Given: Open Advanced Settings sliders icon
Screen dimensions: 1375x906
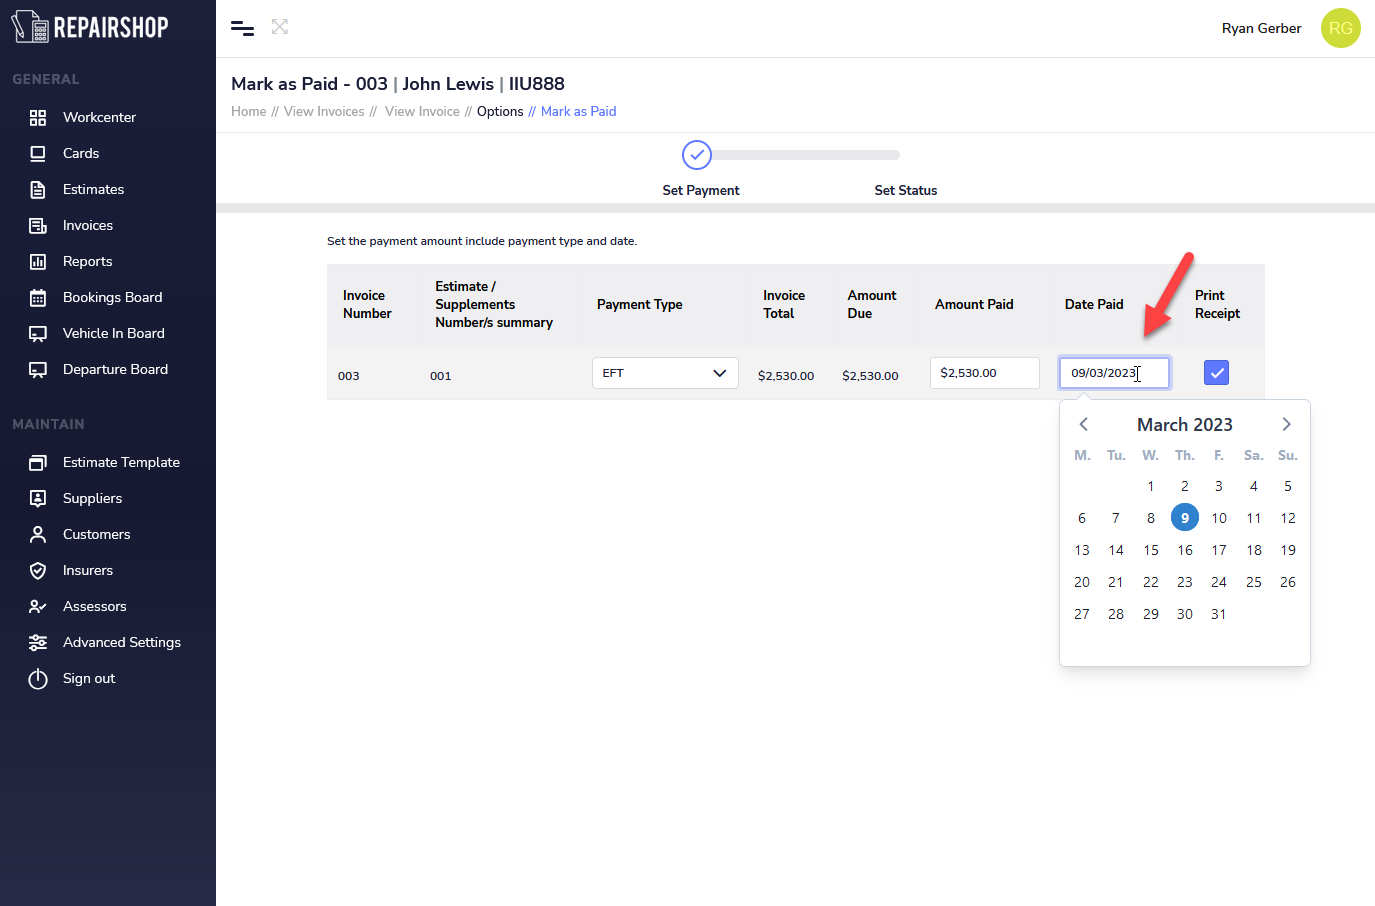Looking at the screenshot, I should 38,642.
